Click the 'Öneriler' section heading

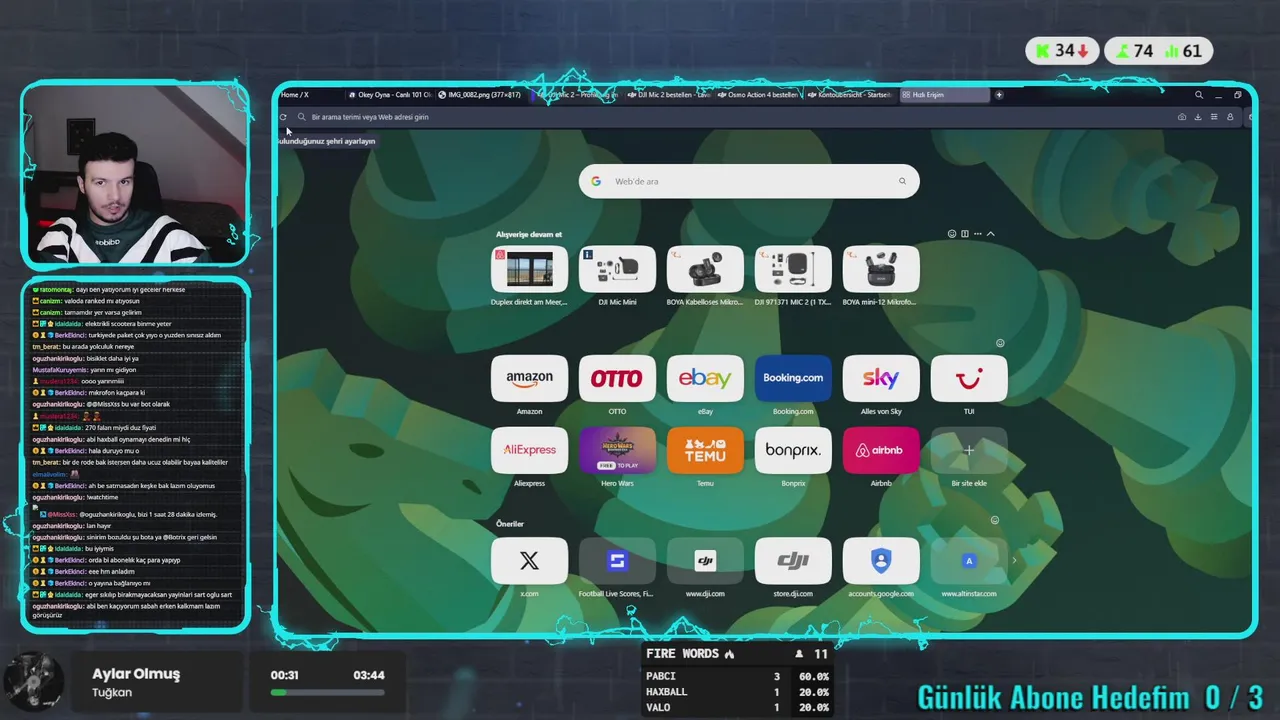(510, 524)
